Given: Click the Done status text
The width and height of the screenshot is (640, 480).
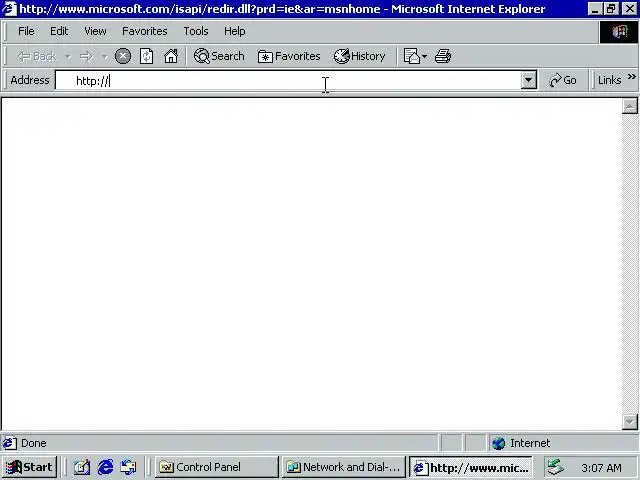Looking at the screenshot, I should [x=33, y=443].
